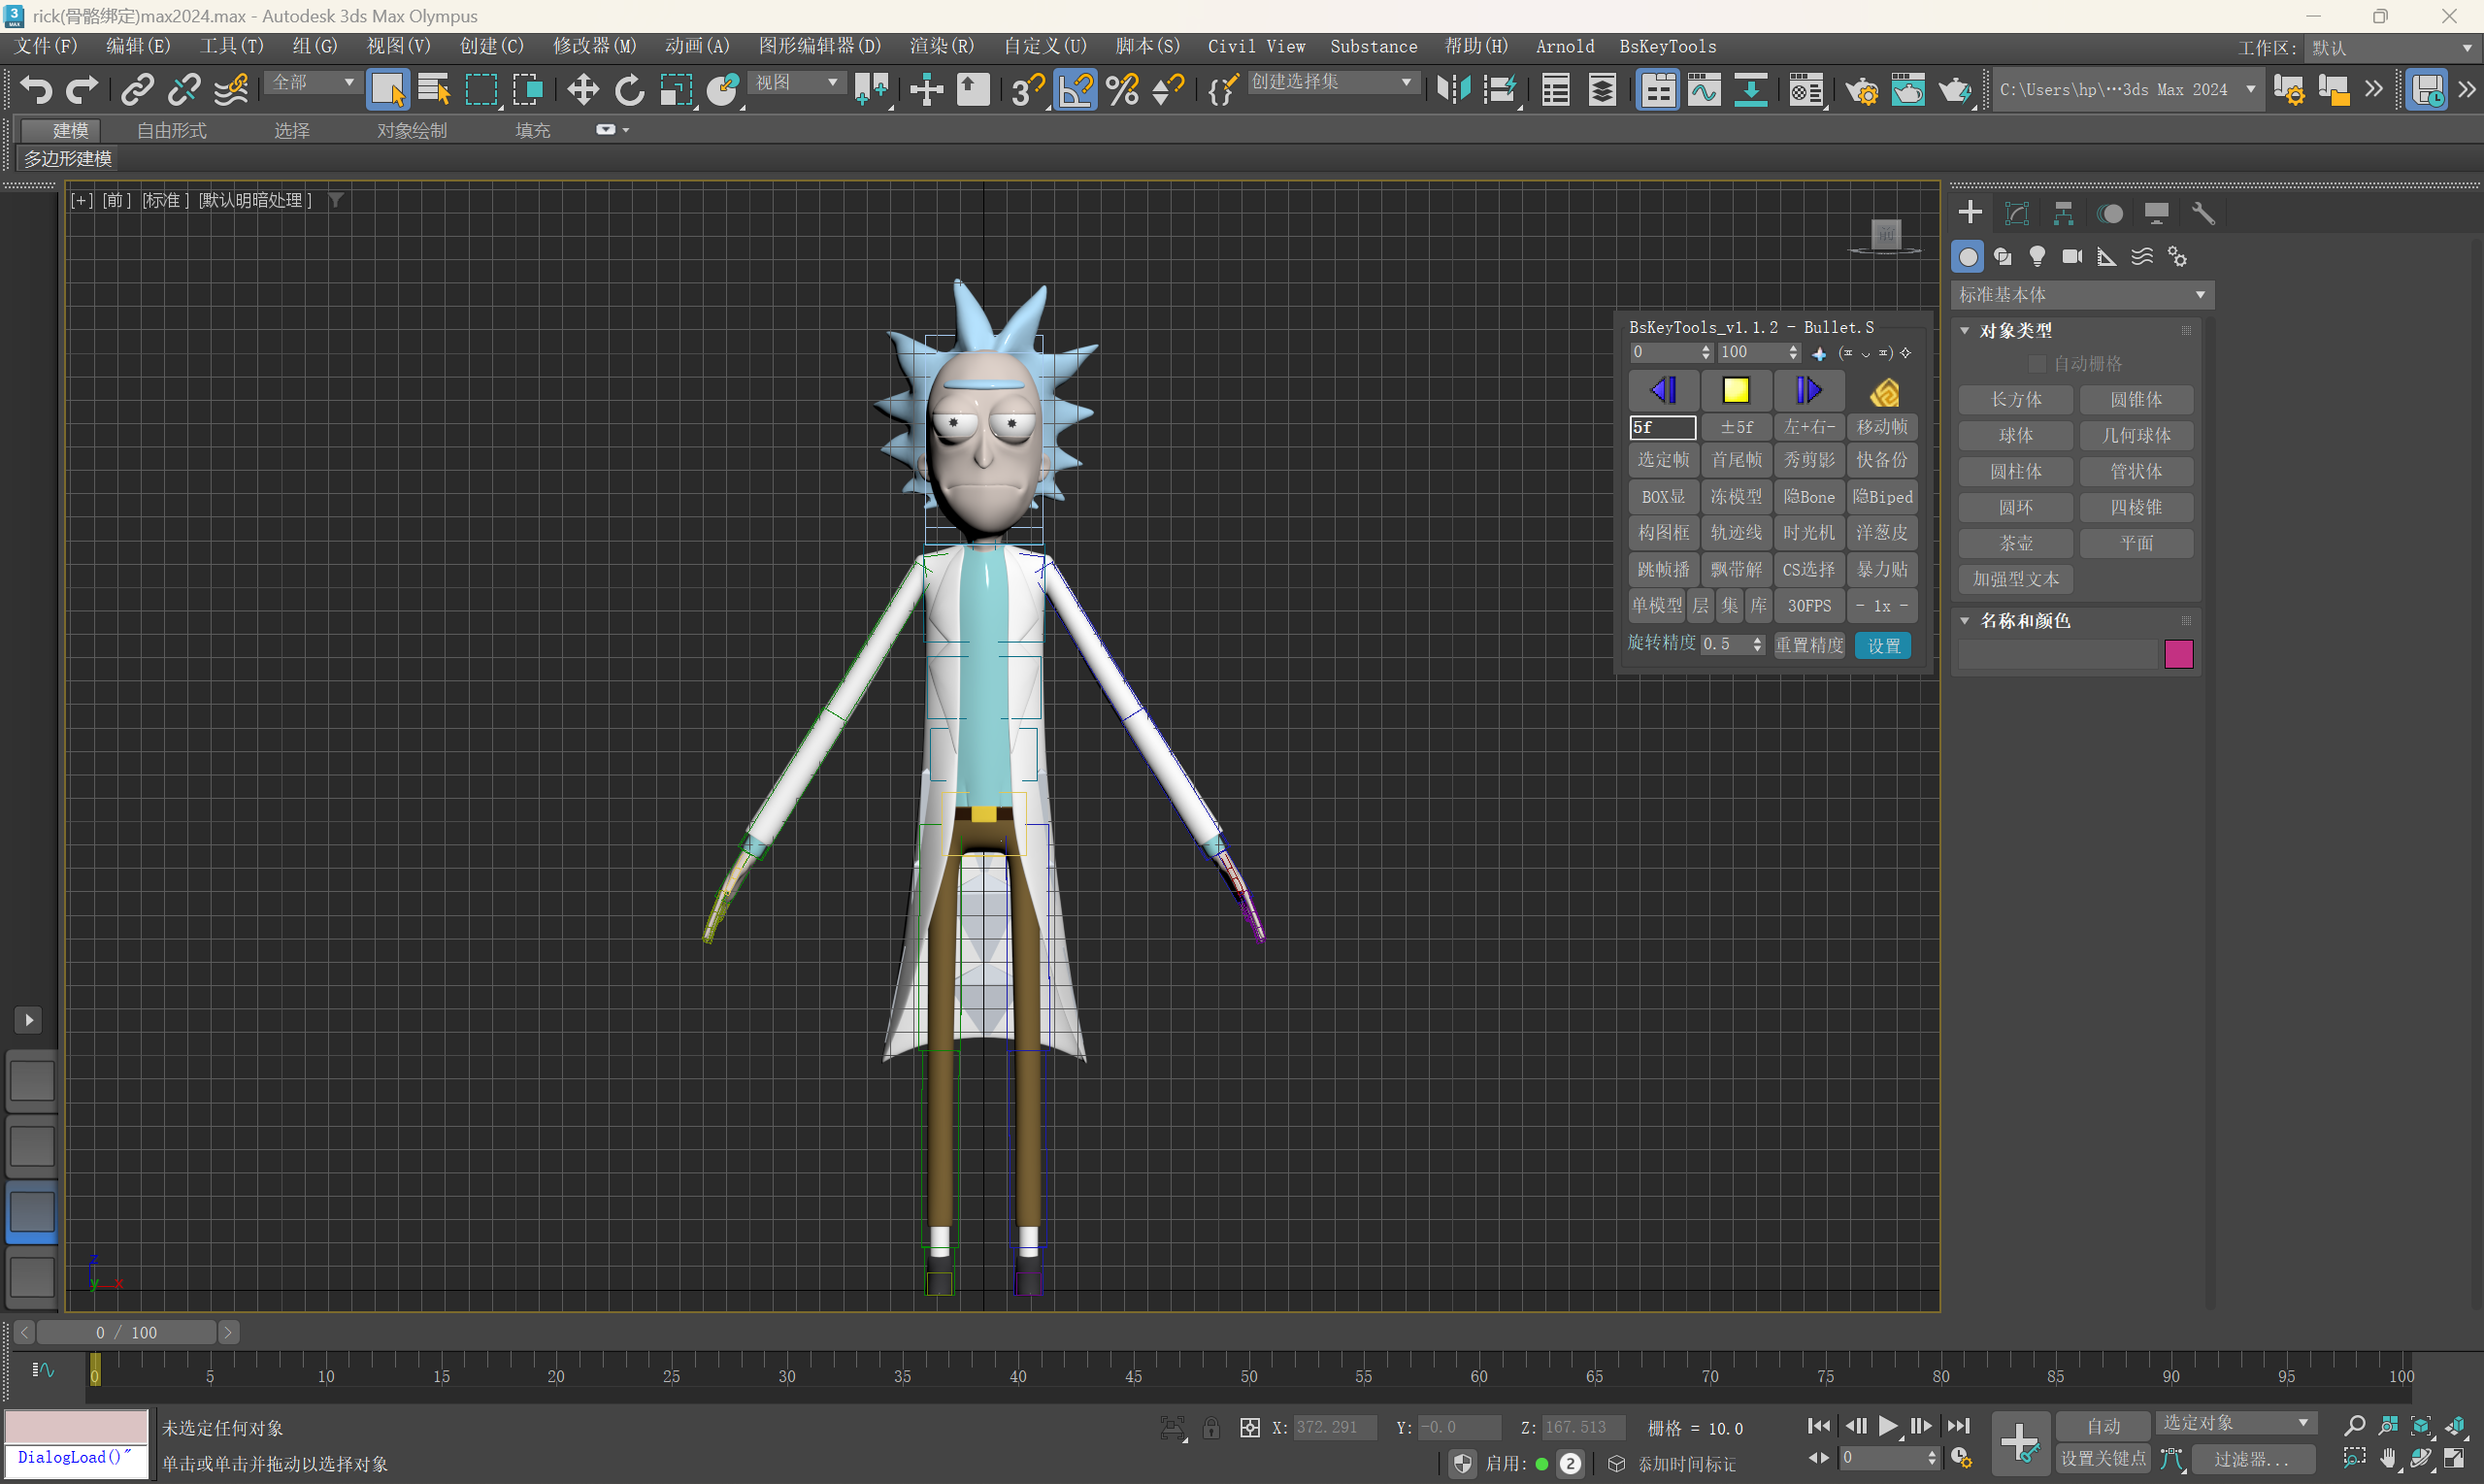Open the 视图 reference coordinate dropdown

coord(797,82)
